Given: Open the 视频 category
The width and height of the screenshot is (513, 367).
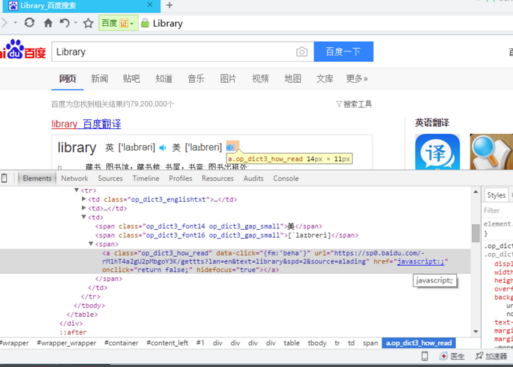Looking at the screenshot, I should point(260,79).
